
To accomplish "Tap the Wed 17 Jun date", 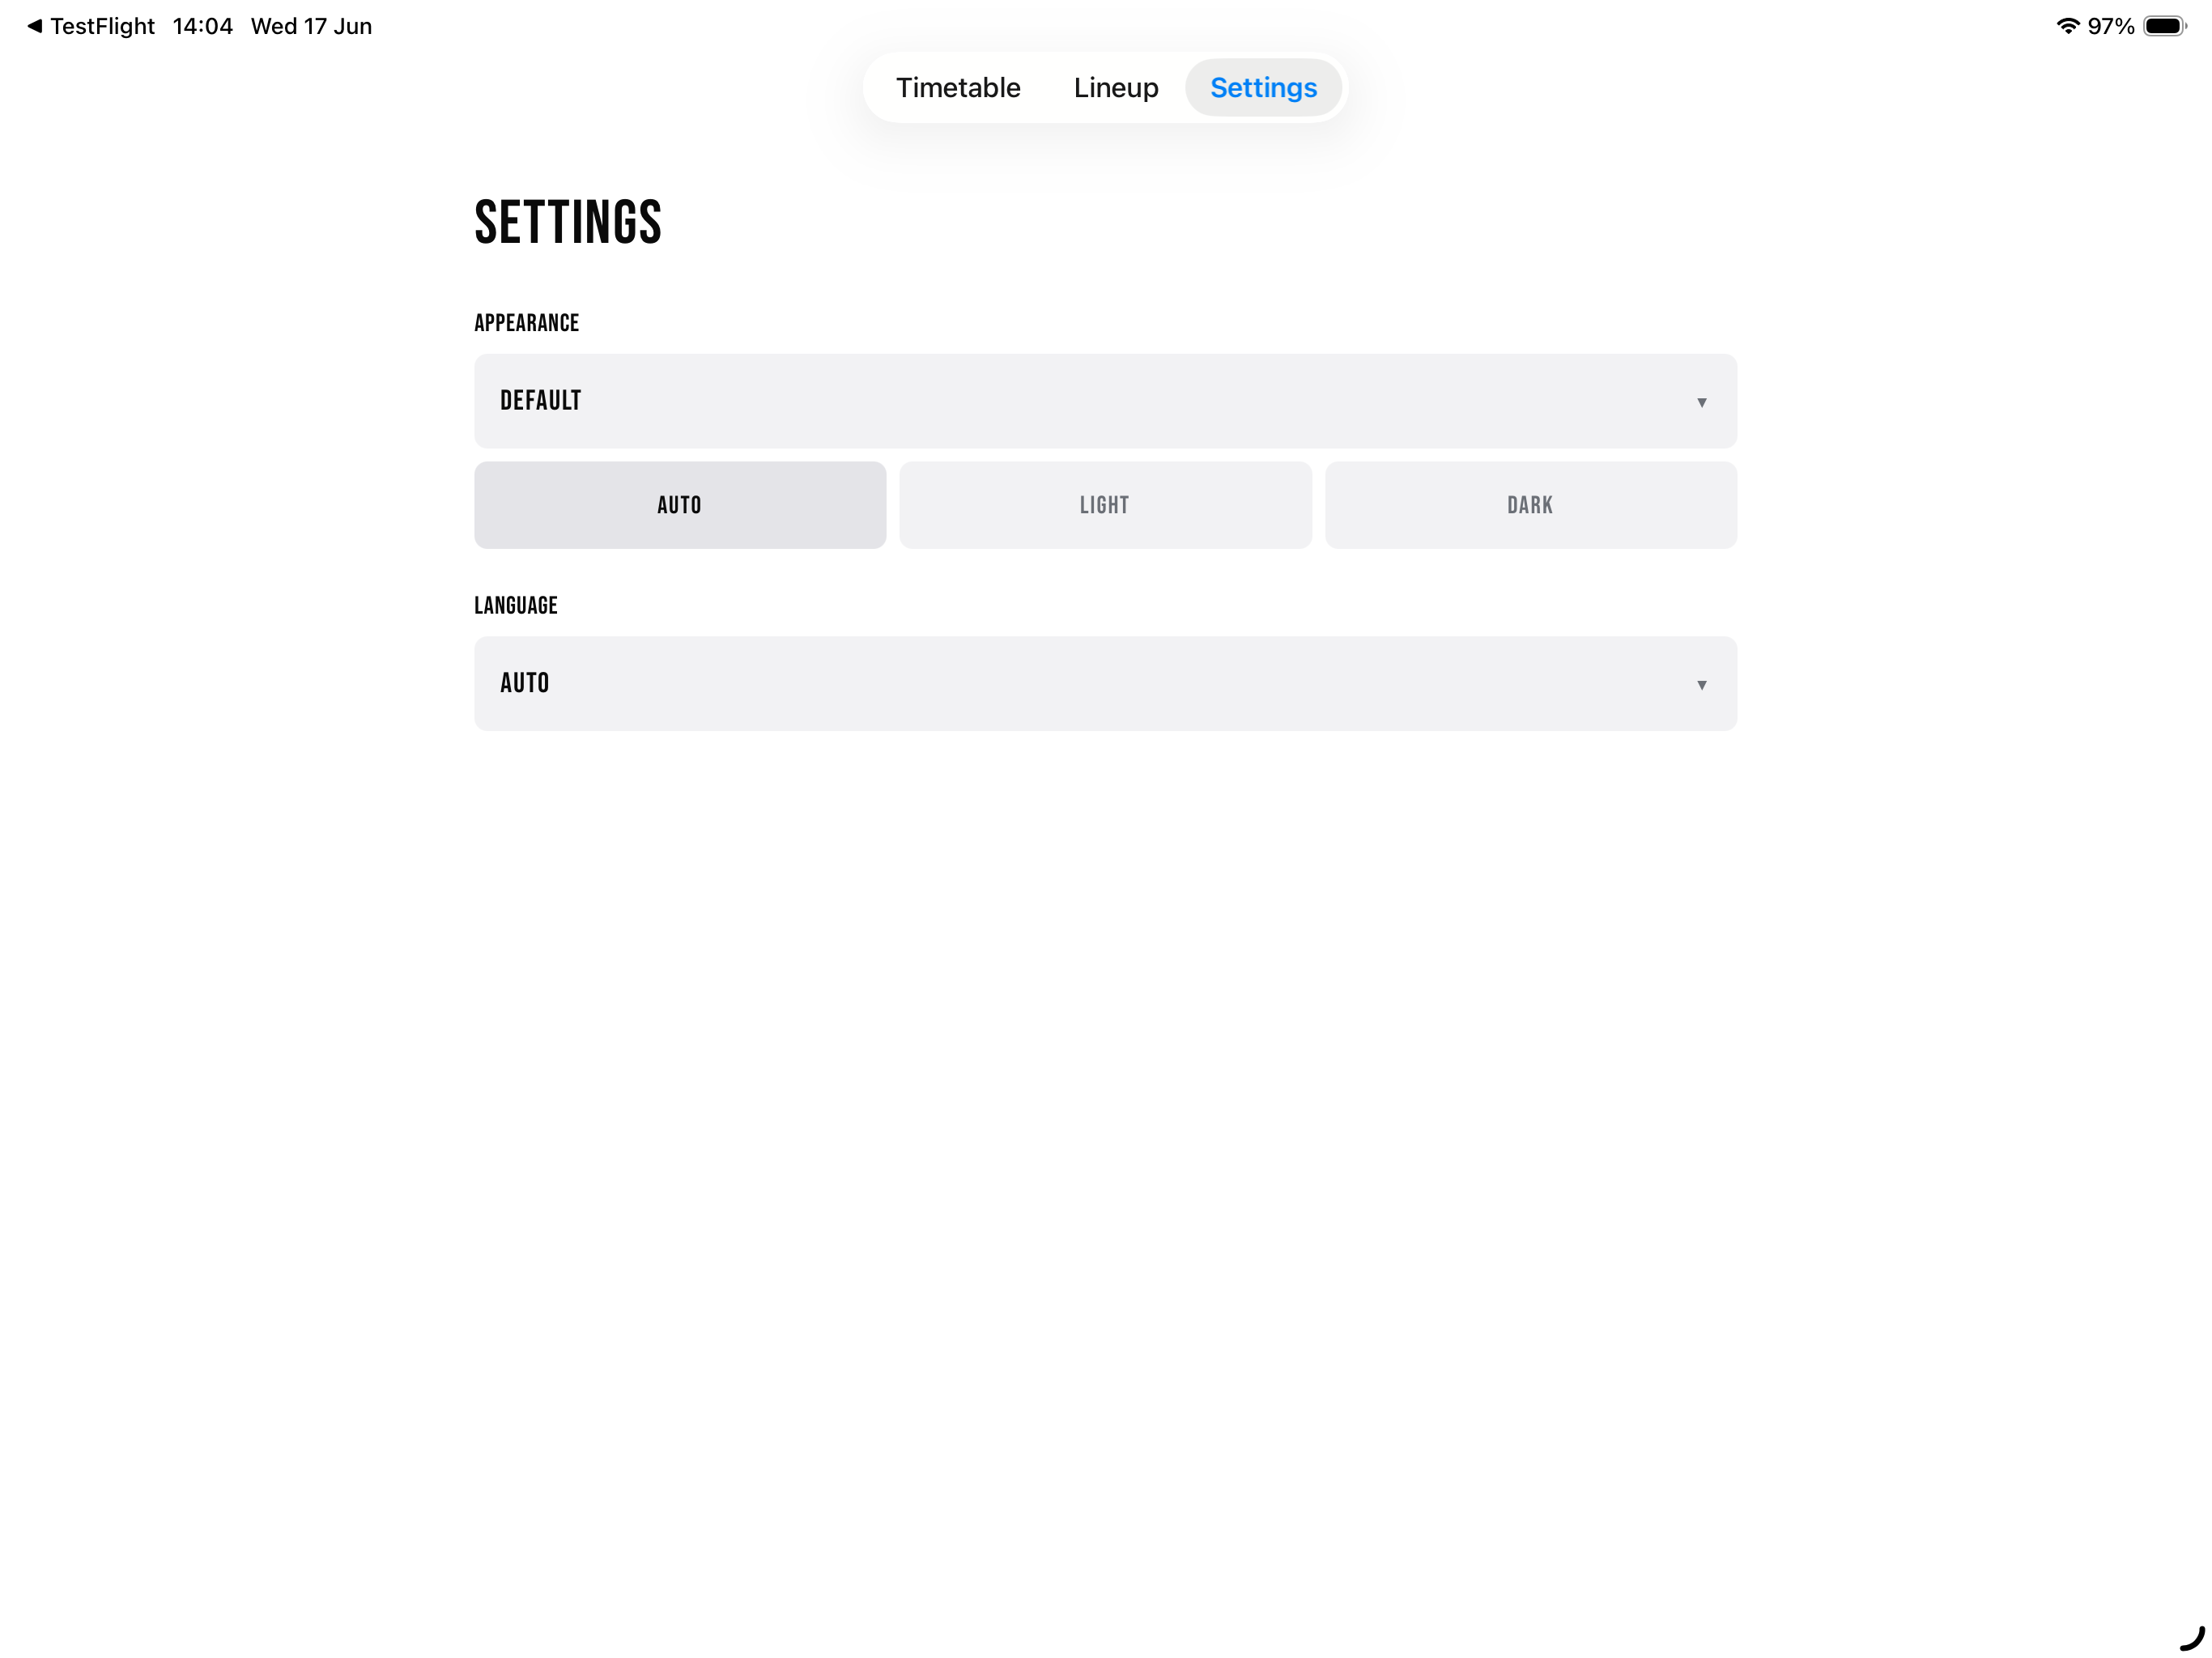I will (311, 26).
